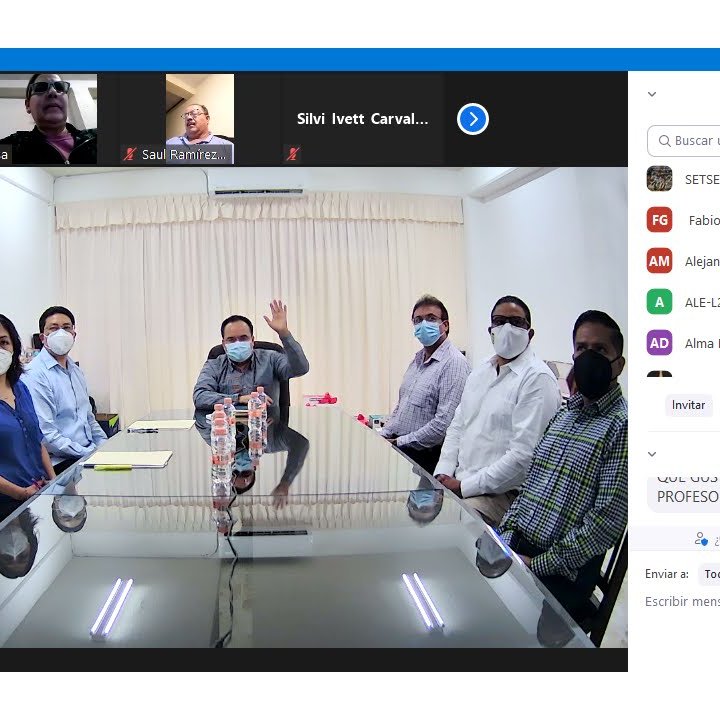Screen dimensions: 720x720
Task: Click the green A avatar for ALE-L2
Action: click(659, 302)
